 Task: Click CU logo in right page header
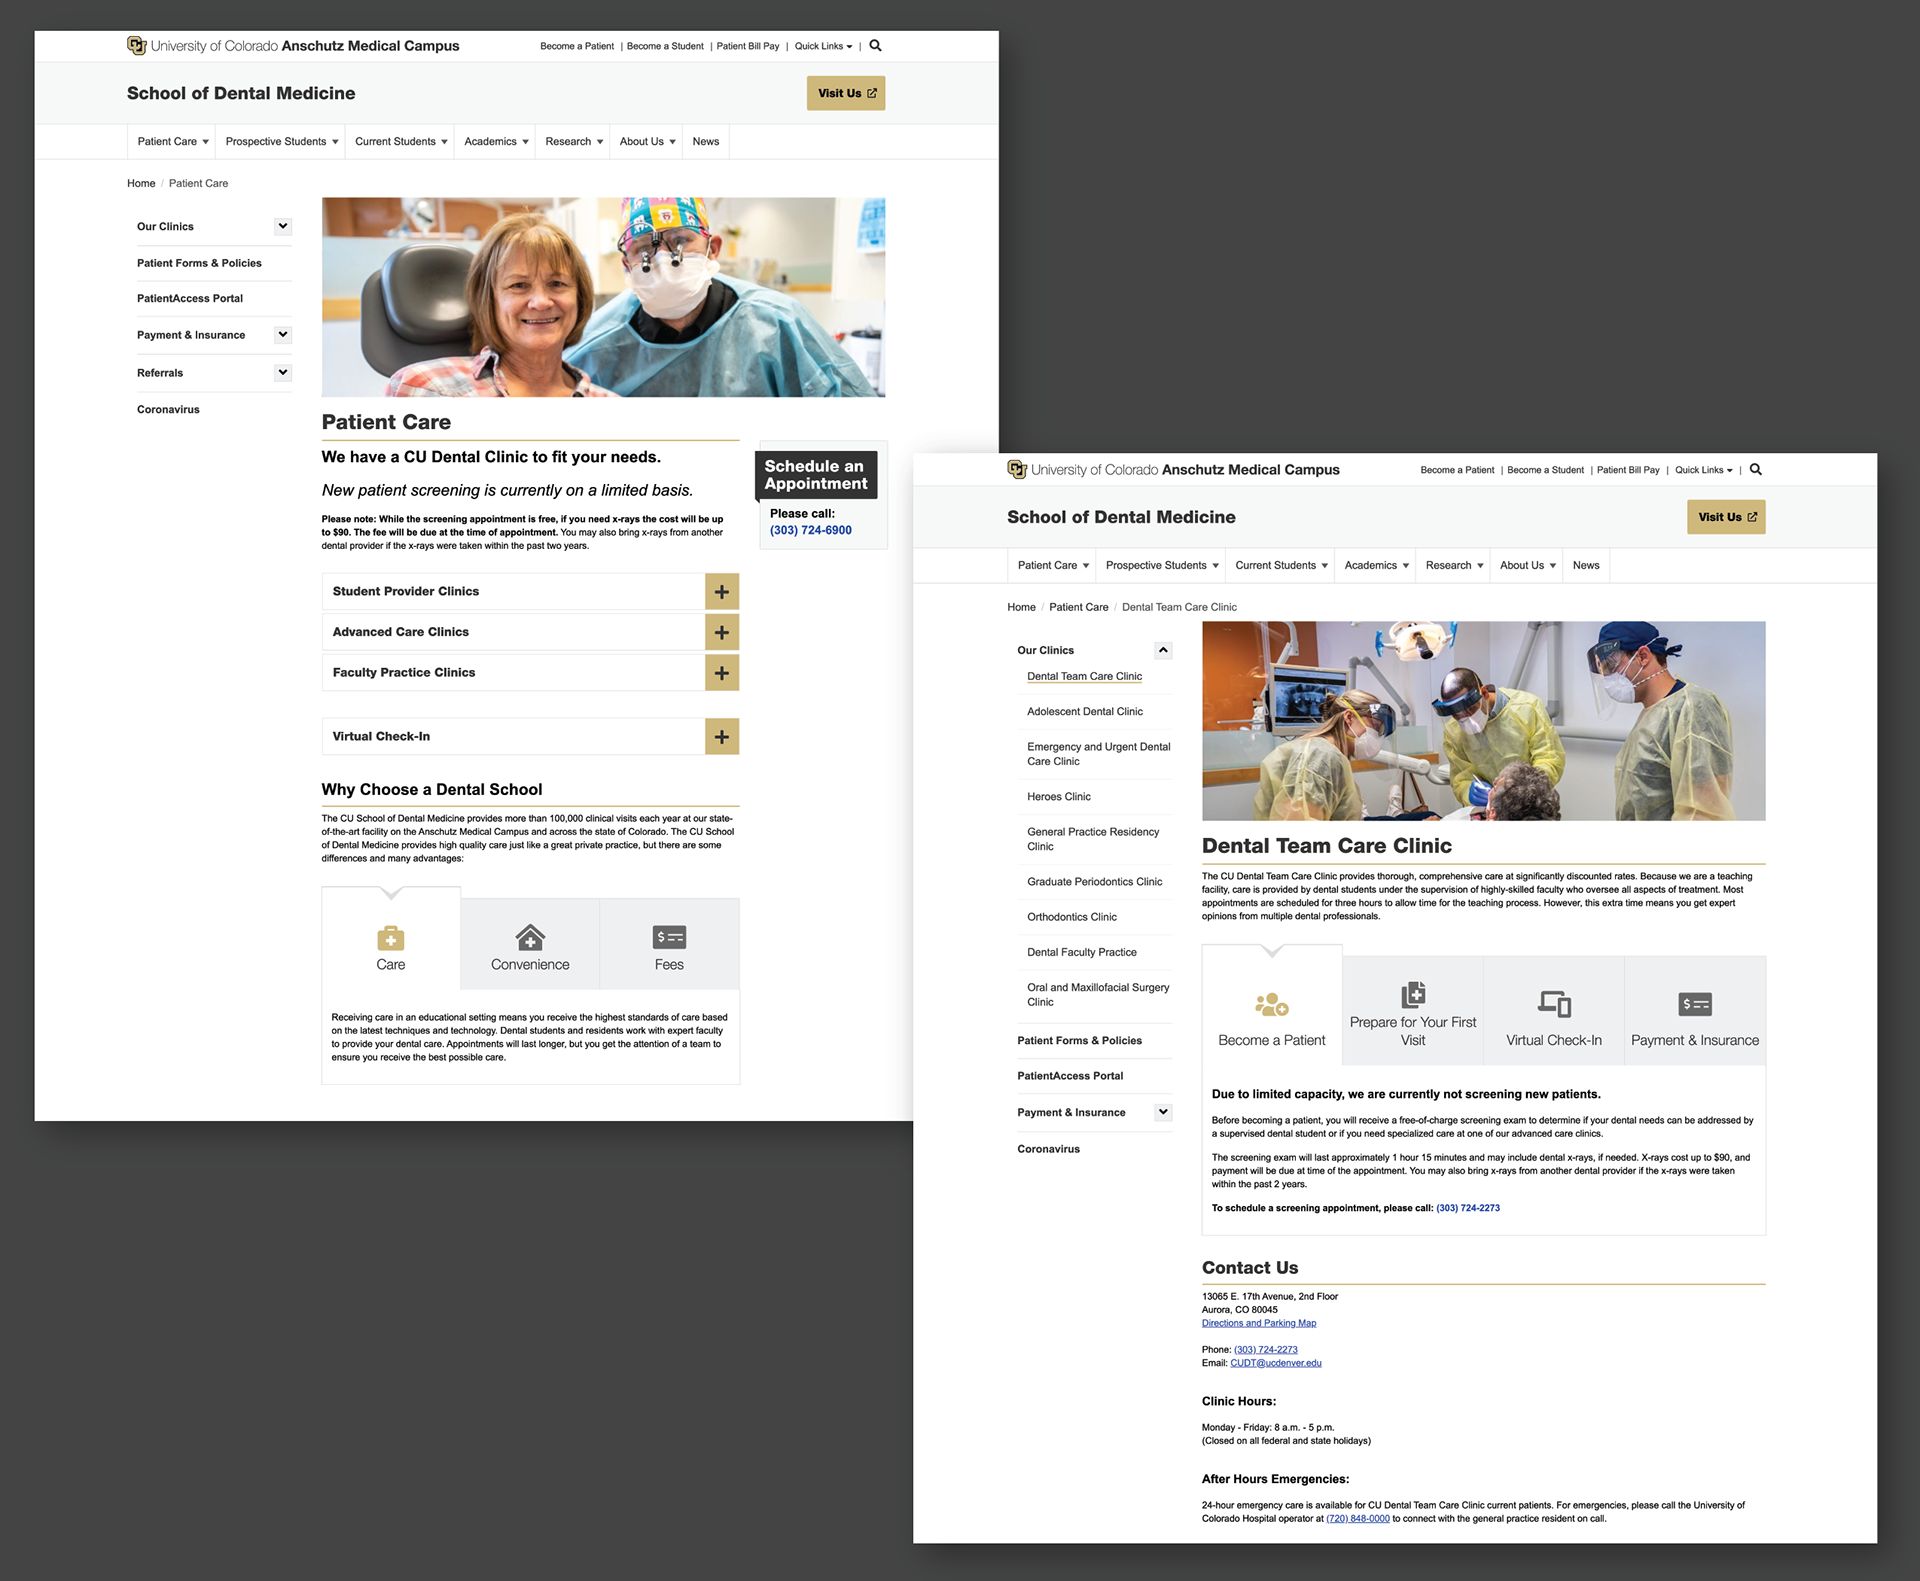coord(1017,470)
